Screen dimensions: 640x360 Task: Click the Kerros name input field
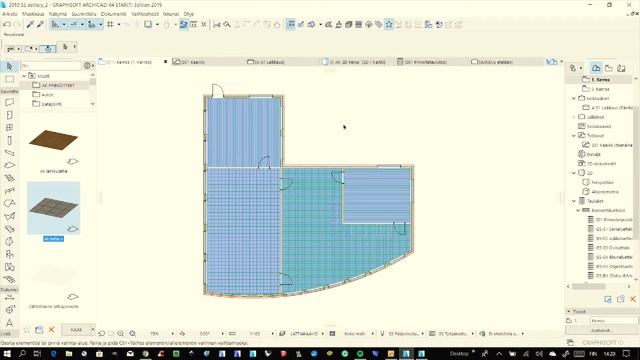click(x=613, y=321)
